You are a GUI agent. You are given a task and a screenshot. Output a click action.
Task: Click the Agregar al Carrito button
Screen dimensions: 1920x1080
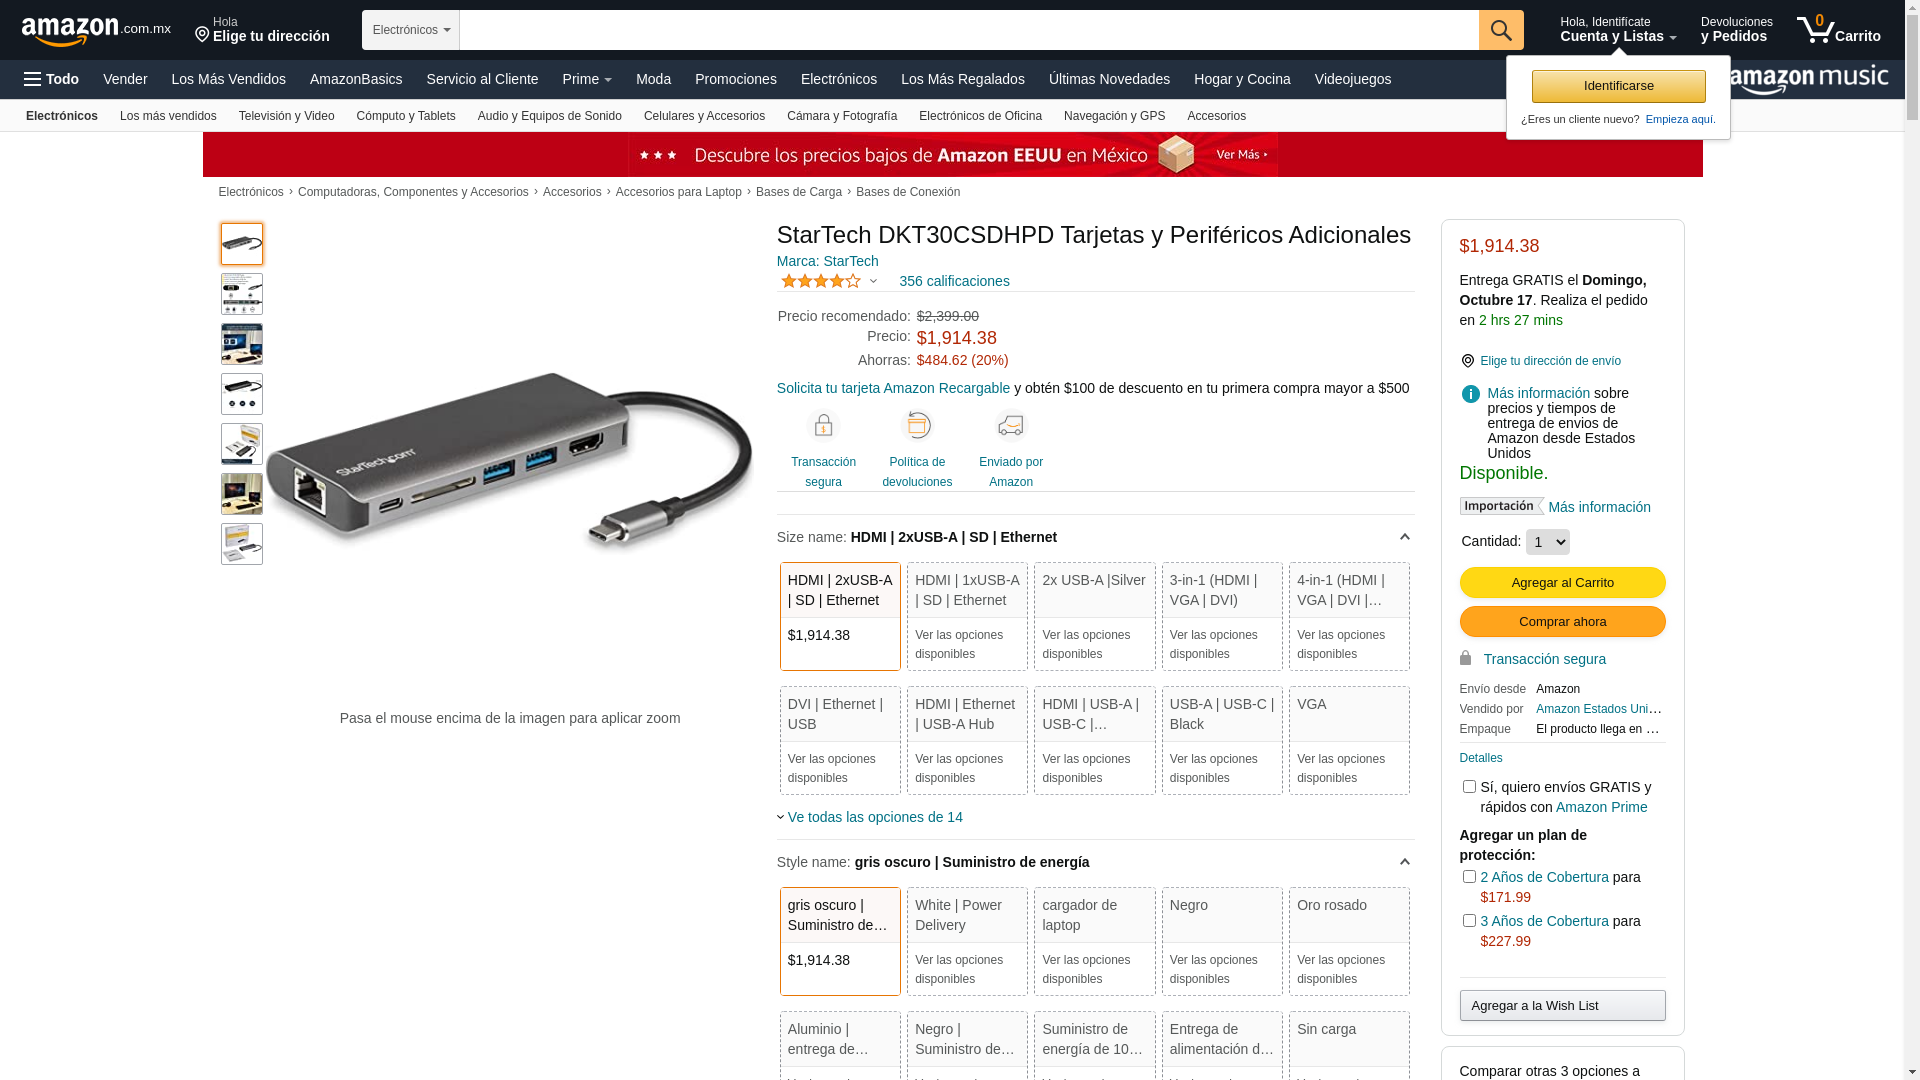click(1562, 583)
